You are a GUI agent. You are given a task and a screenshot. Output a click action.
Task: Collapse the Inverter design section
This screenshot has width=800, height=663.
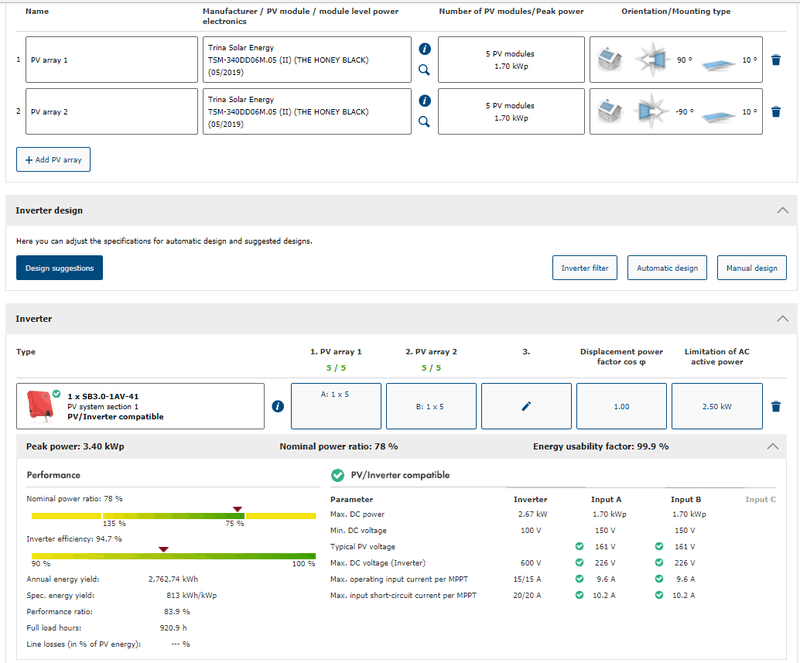point(782,211)
